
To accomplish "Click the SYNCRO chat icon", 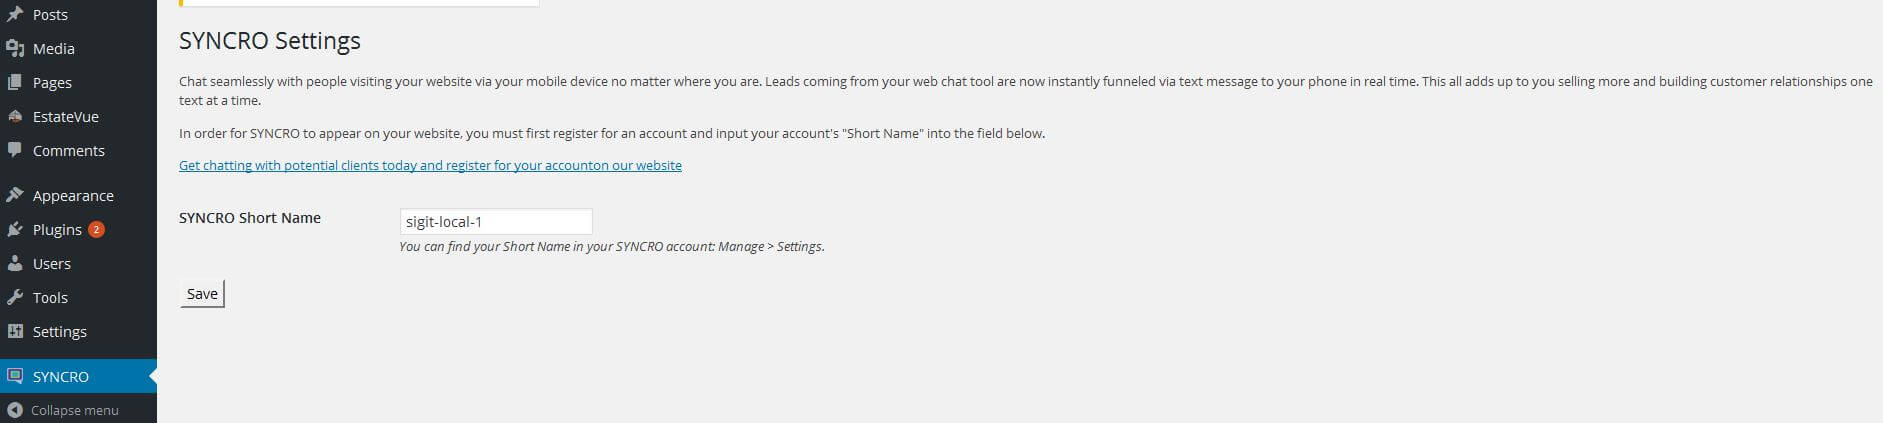I will coord(14,376).
